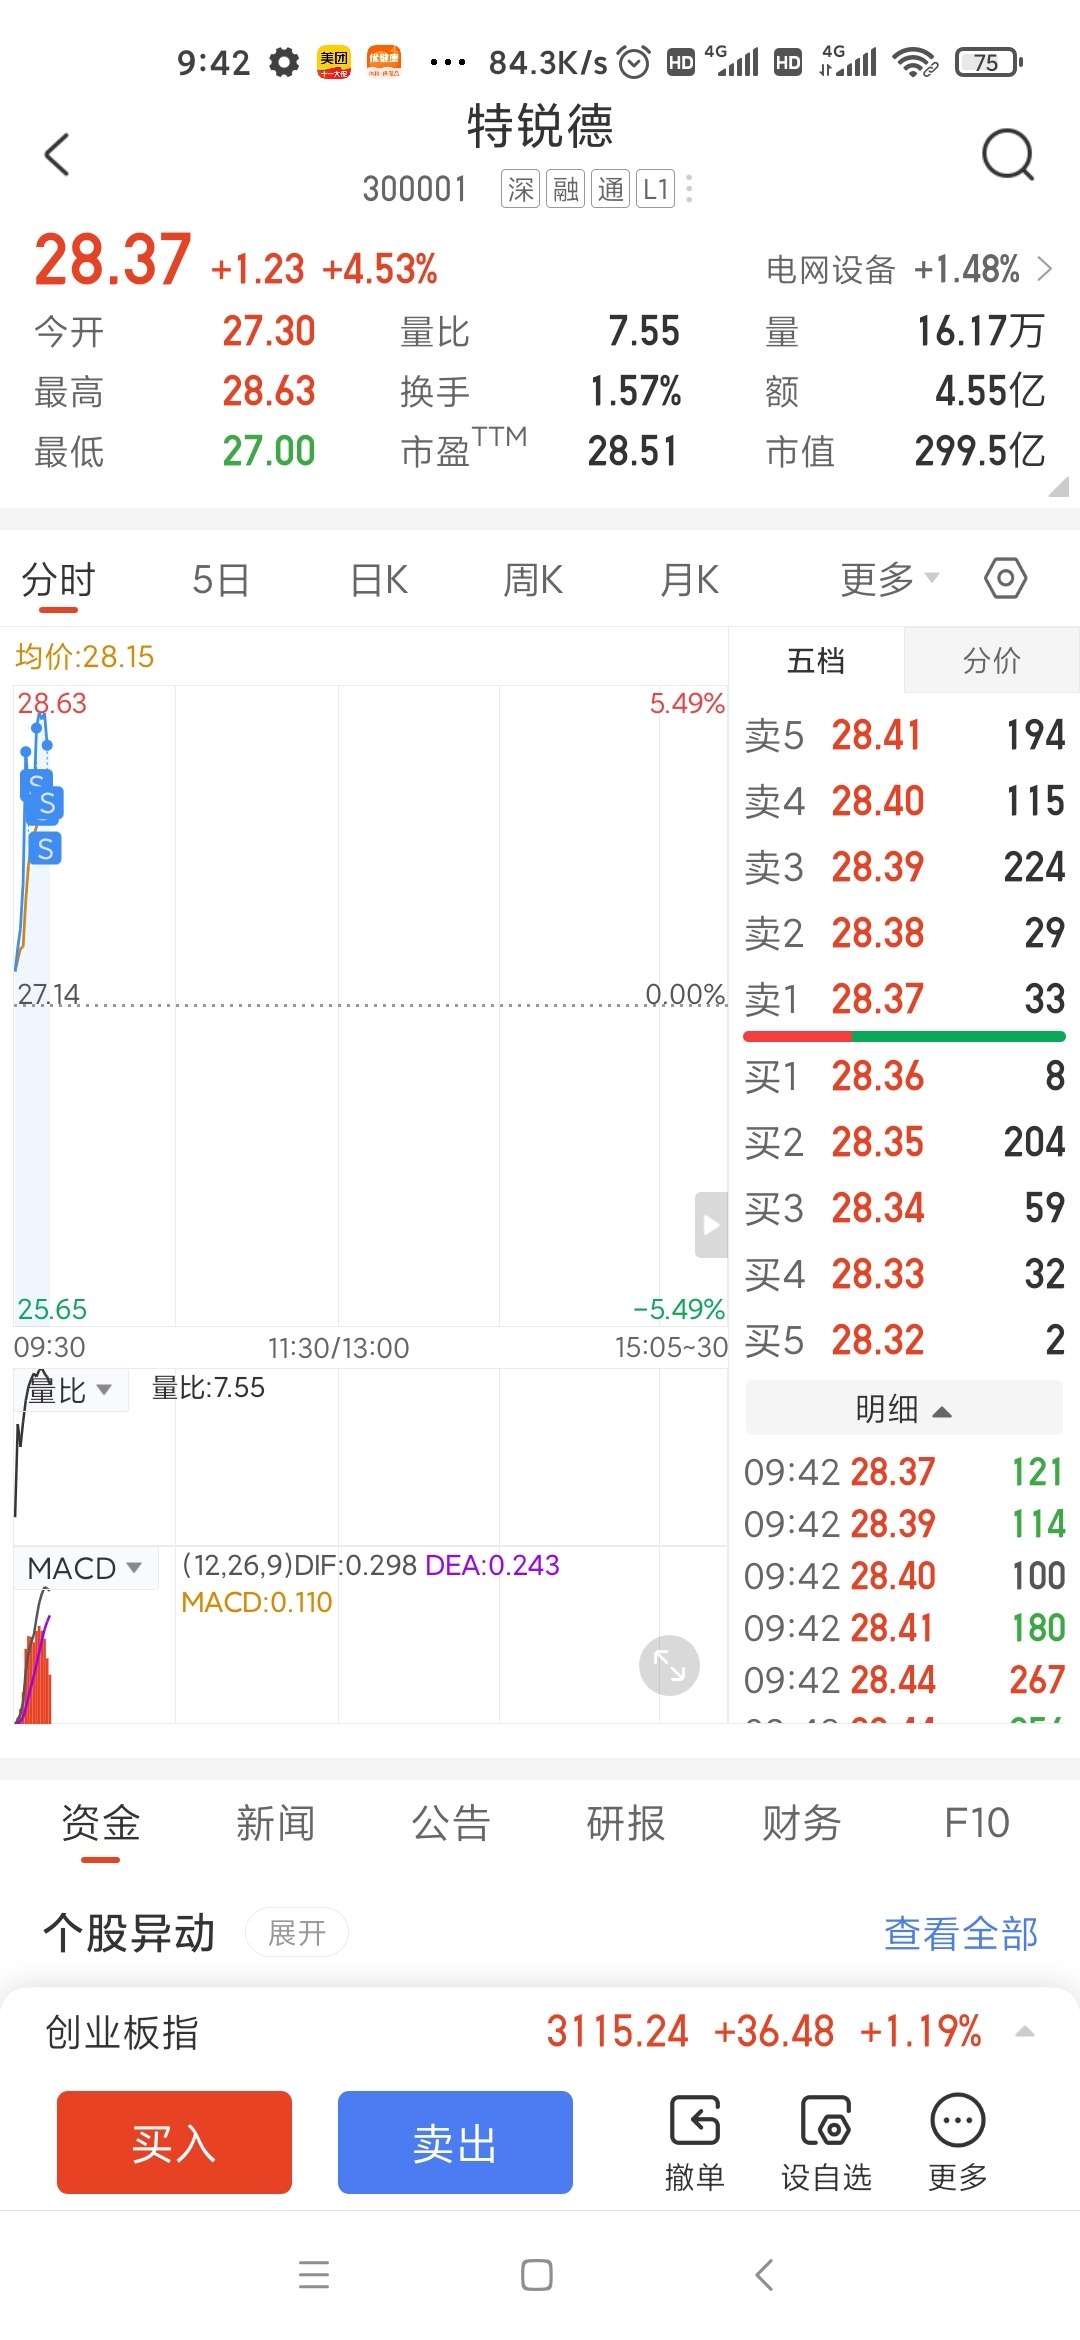Collapse the 明细 trade details list
The width and height of the screenshot is (1080, 2340).
tap(903, 1409)
